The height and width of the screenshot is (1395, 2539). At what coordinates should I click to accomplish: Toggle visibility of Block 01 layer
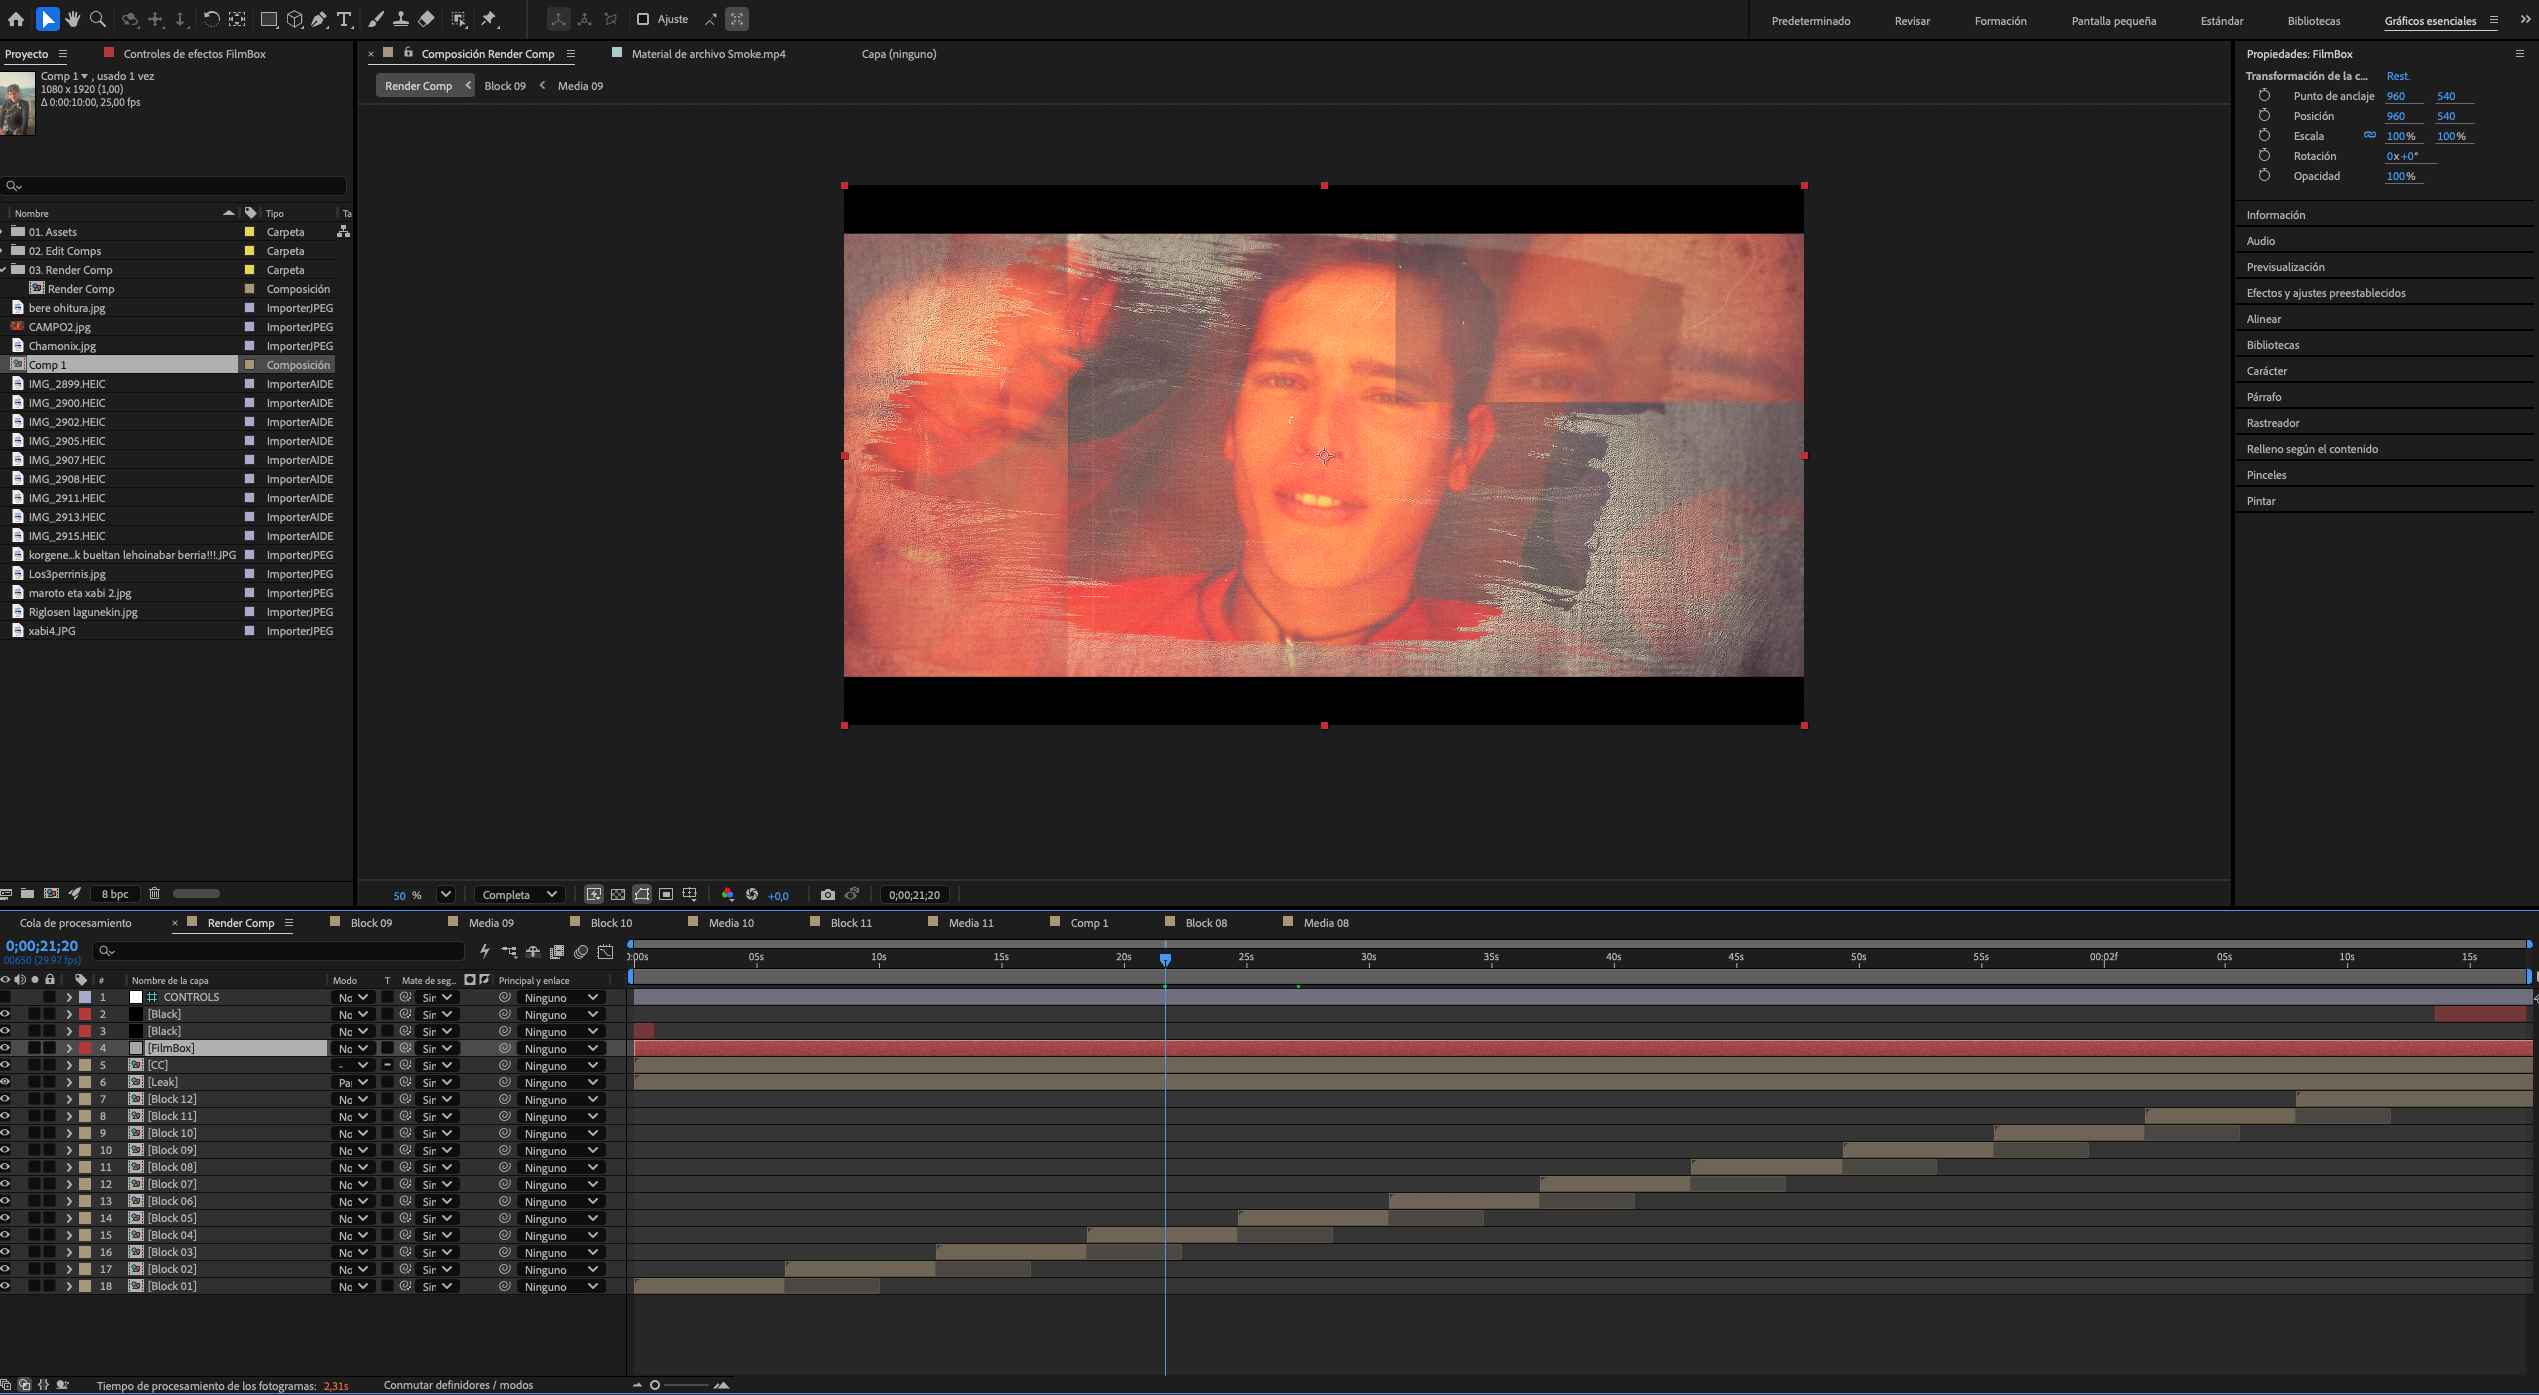[x=5, y=1286]
